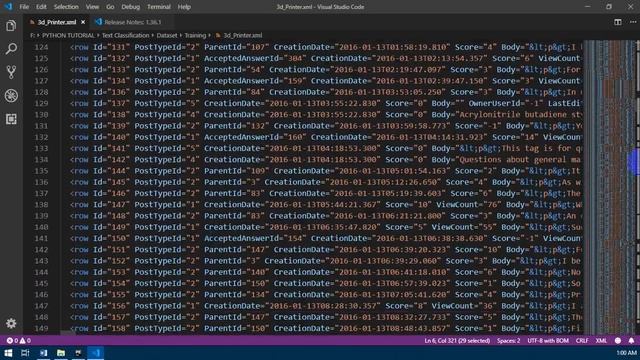The height and width of the screenshot is (360, 640).
Task: Open the Source Control view
Action: (x=11, y=72)
